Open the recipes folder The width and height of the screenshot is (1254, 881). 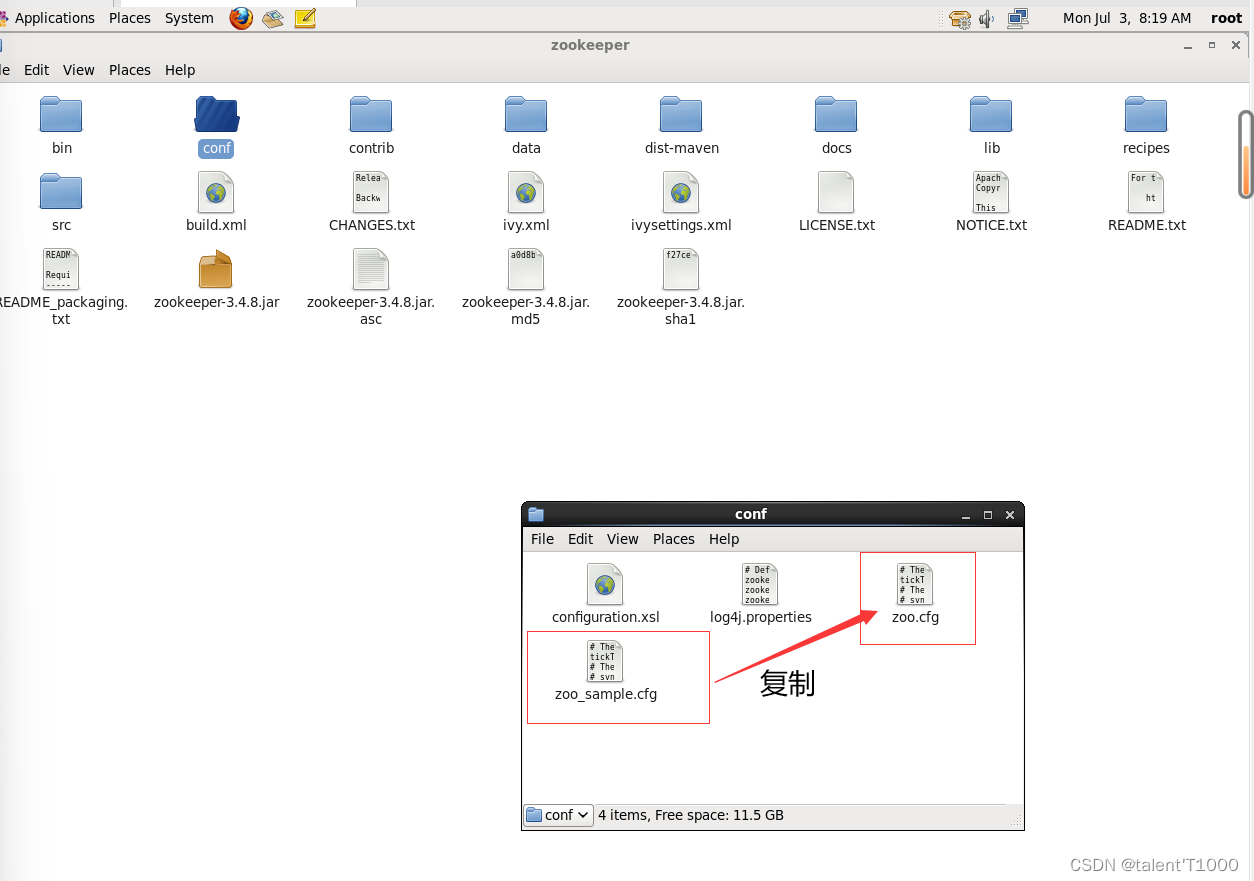click(1146, 115)
